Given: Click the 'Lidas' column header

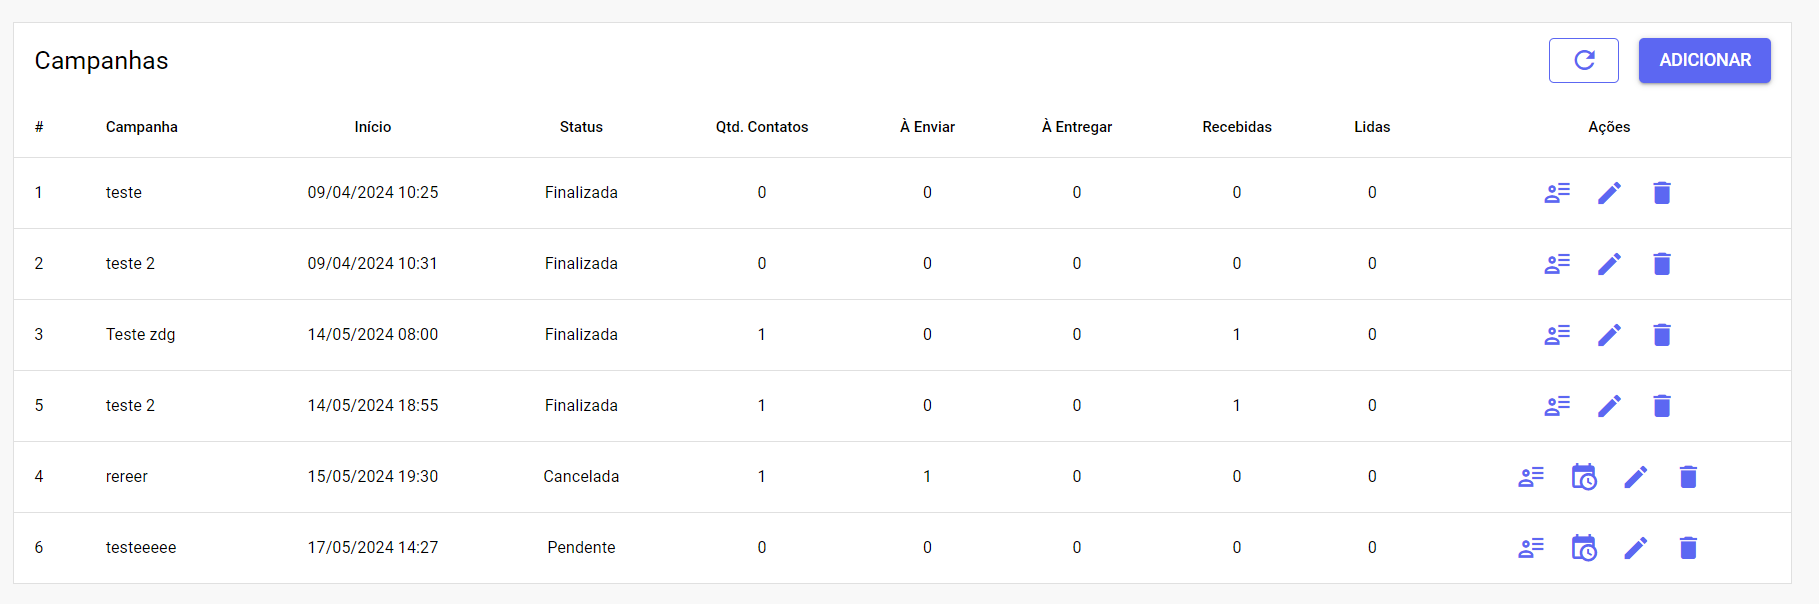Looking at the screenshot, I should coord(1372,127).
